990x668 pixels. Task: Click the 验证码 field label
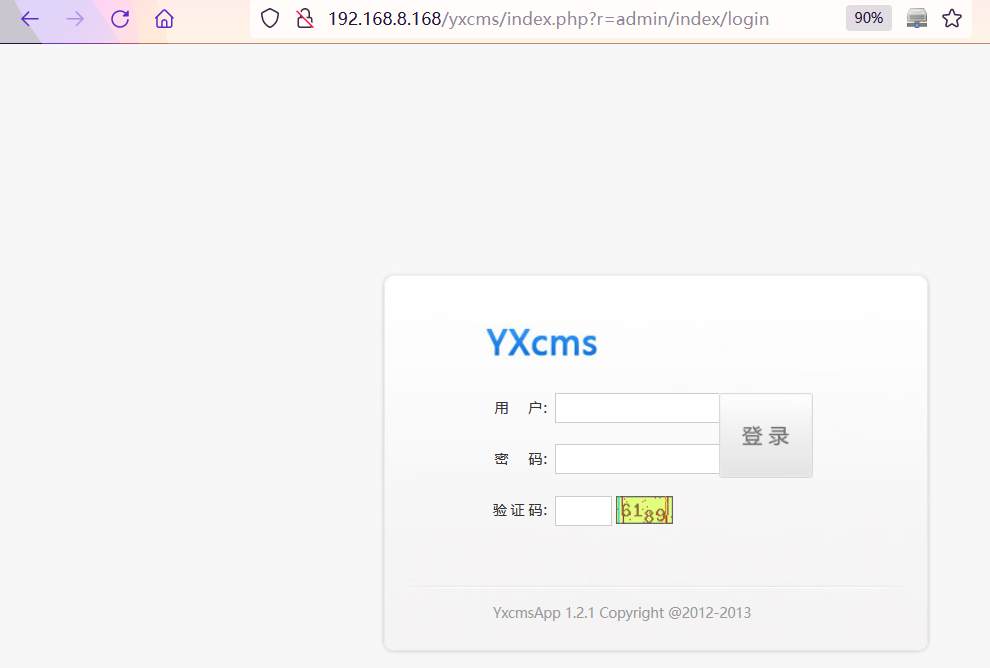pyautogui.click(x=520, y=511)
